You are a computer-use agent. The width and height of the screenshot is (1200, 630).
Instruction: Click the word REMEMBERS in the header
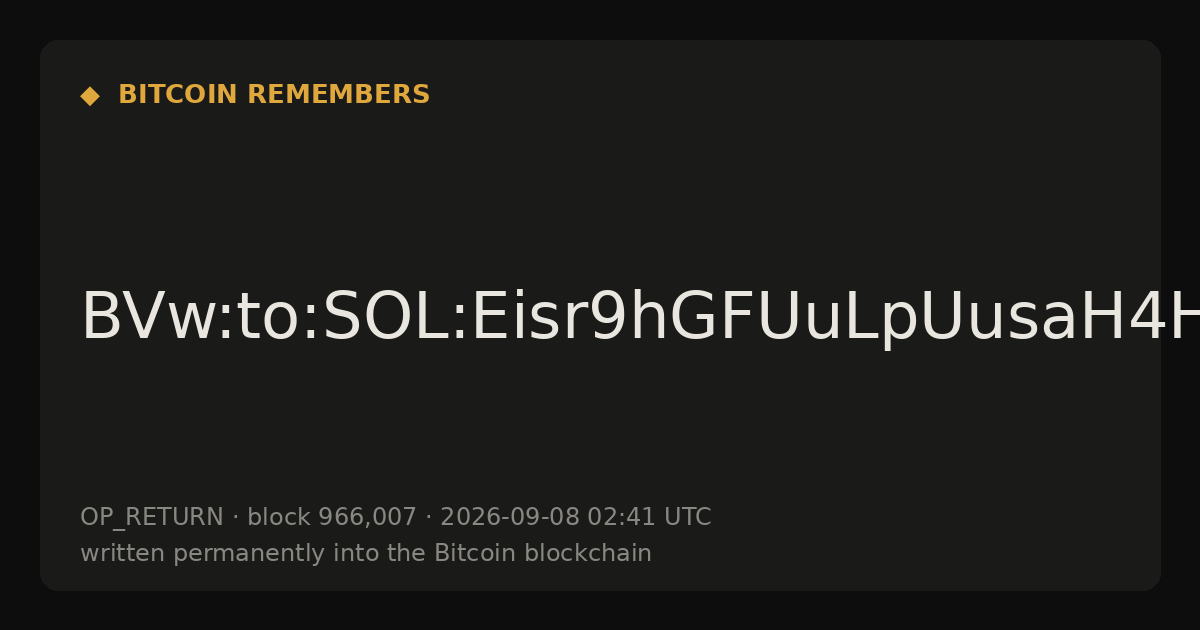pyautogui.click(x=338, y=95)
